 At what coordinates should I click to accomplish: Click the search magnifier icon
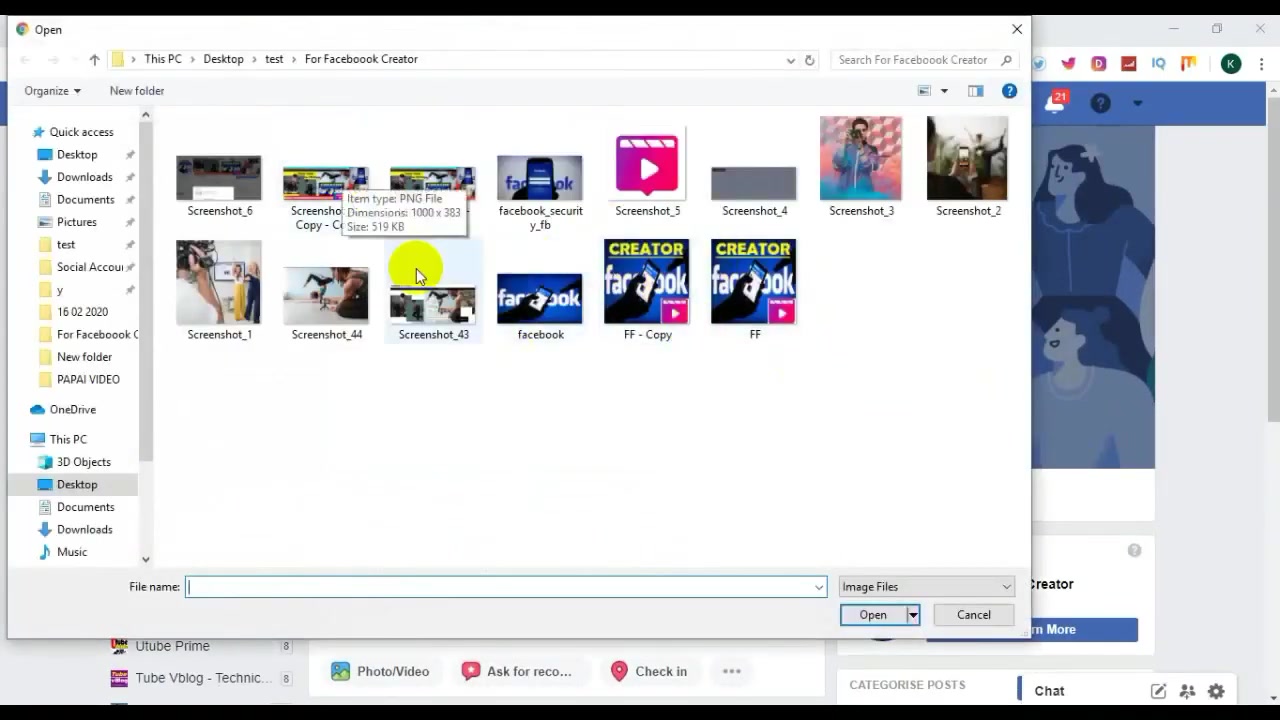(x=1006, y=60)
